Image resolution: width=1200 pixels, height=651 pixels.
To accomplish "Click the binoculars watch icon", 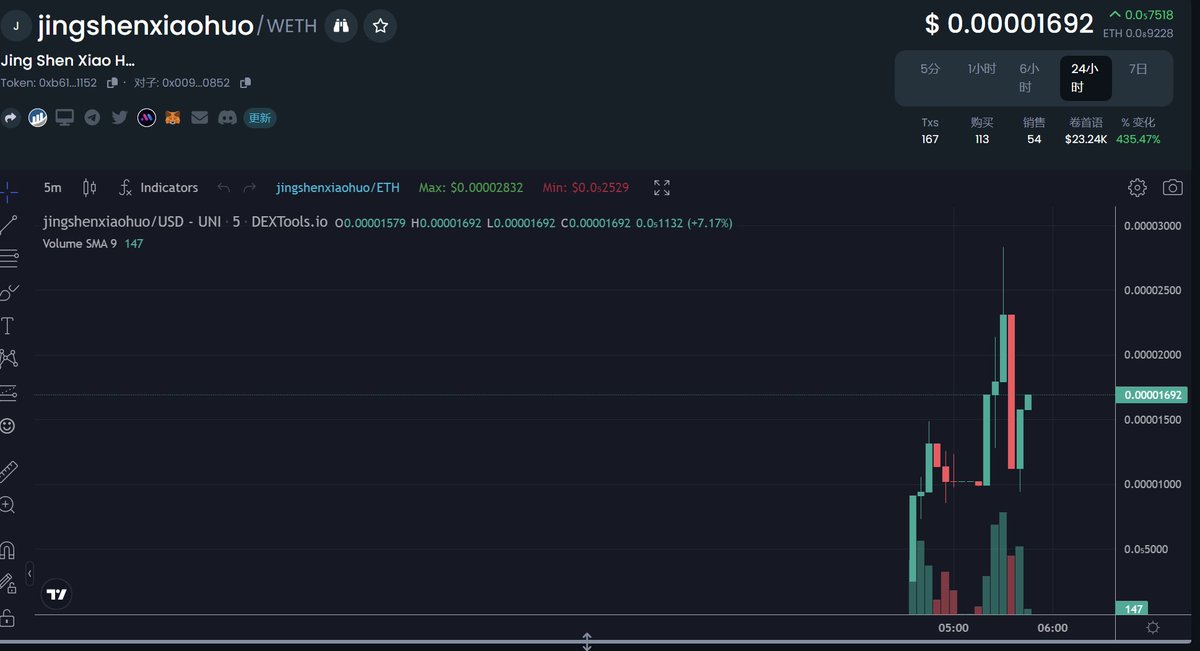I will (342, 26).
